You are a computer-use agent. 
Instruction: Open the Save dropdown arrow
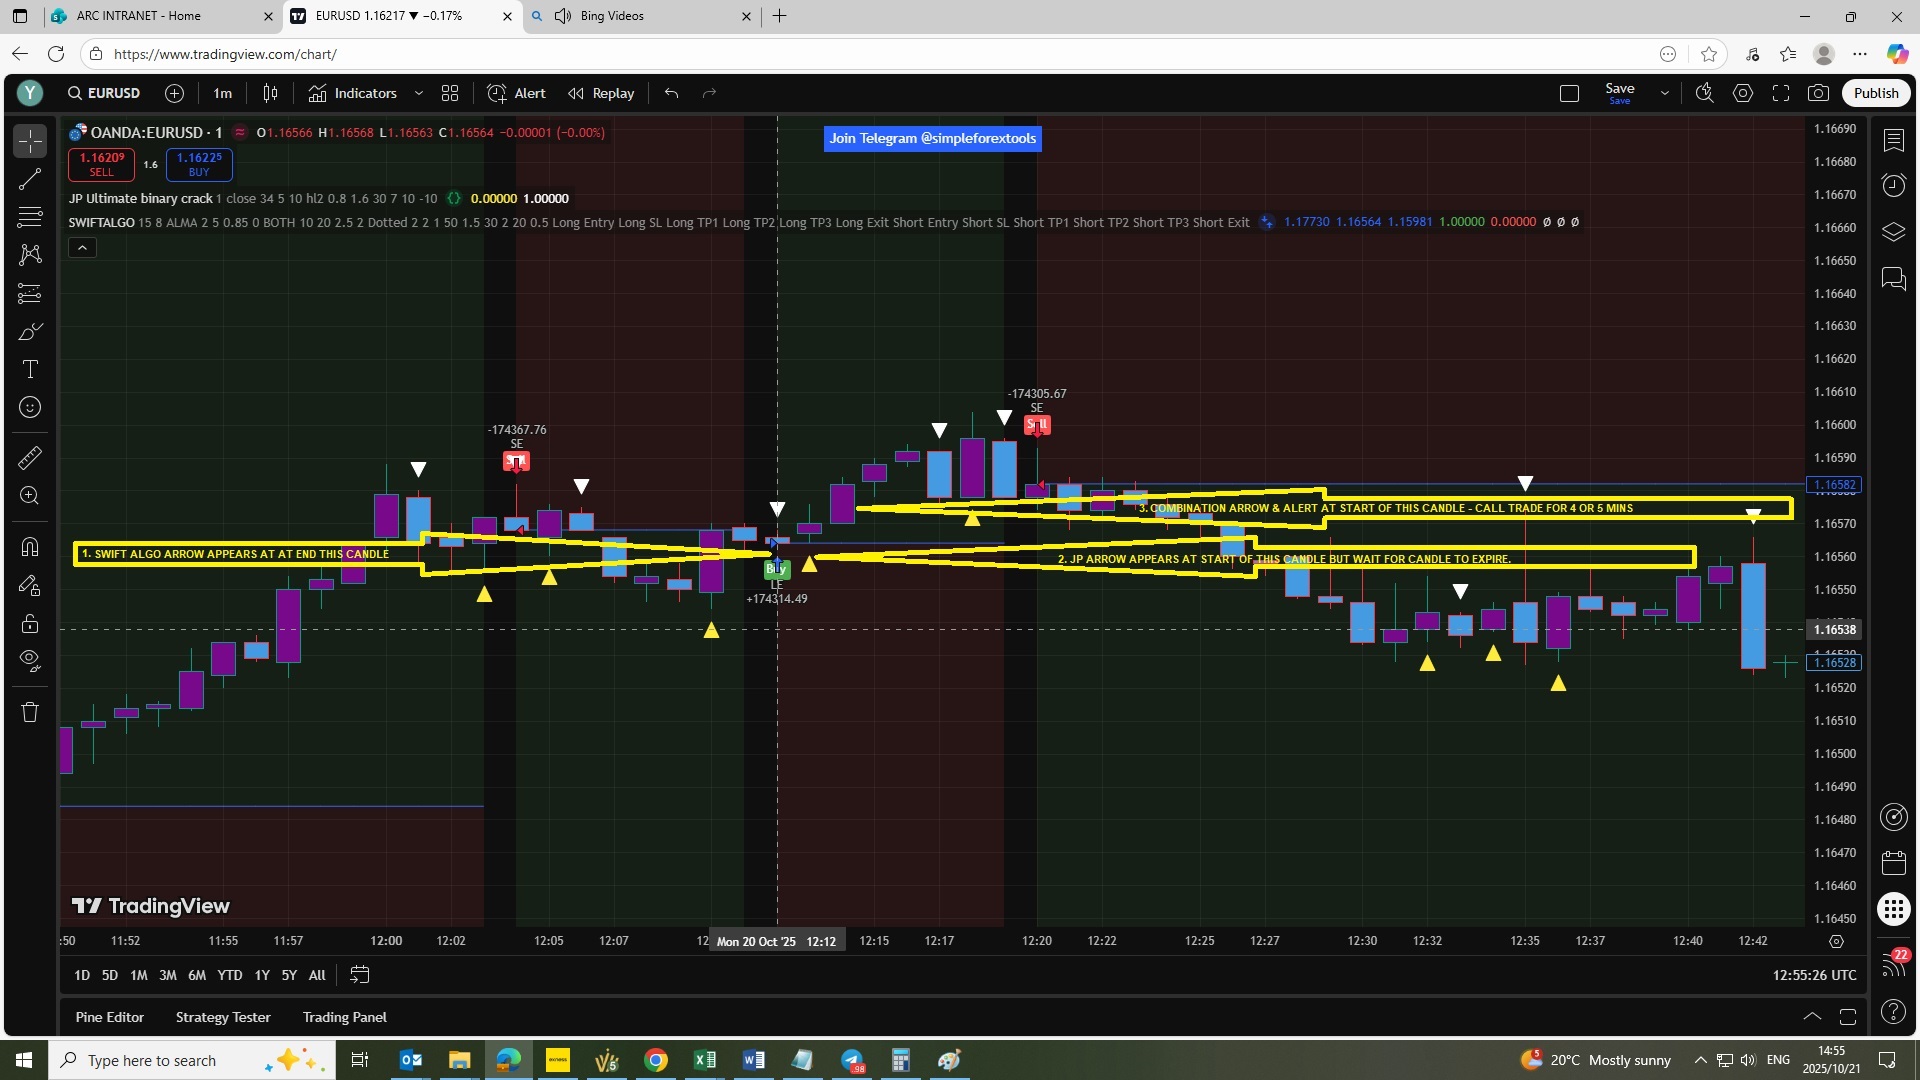(1664, 93)
